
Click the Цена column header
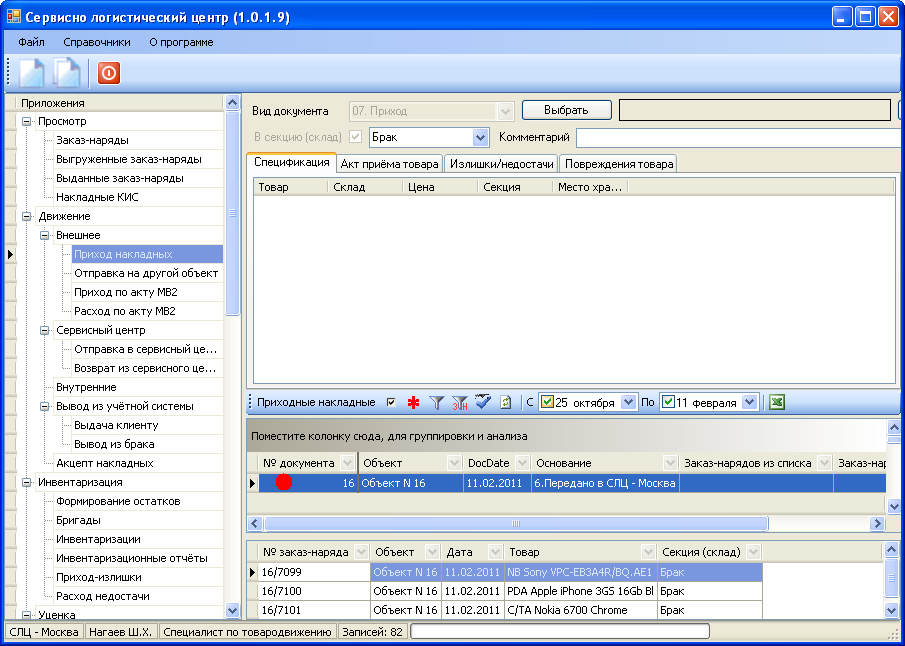440,187
